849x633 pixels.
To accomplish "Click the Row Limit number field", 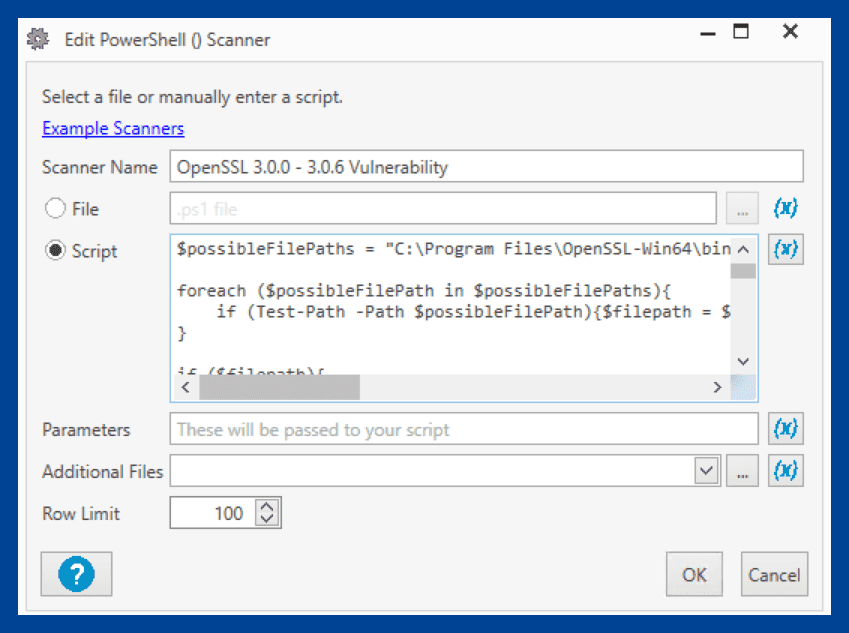I will 213,513.
